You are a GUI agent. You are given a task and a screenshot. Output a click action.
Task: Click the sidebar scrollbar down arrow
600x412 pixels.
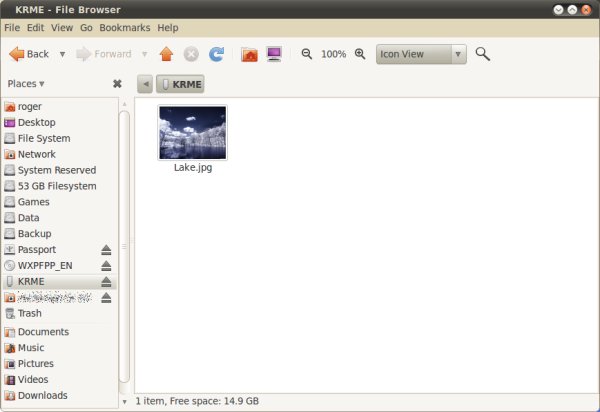[x=124, y=402]
